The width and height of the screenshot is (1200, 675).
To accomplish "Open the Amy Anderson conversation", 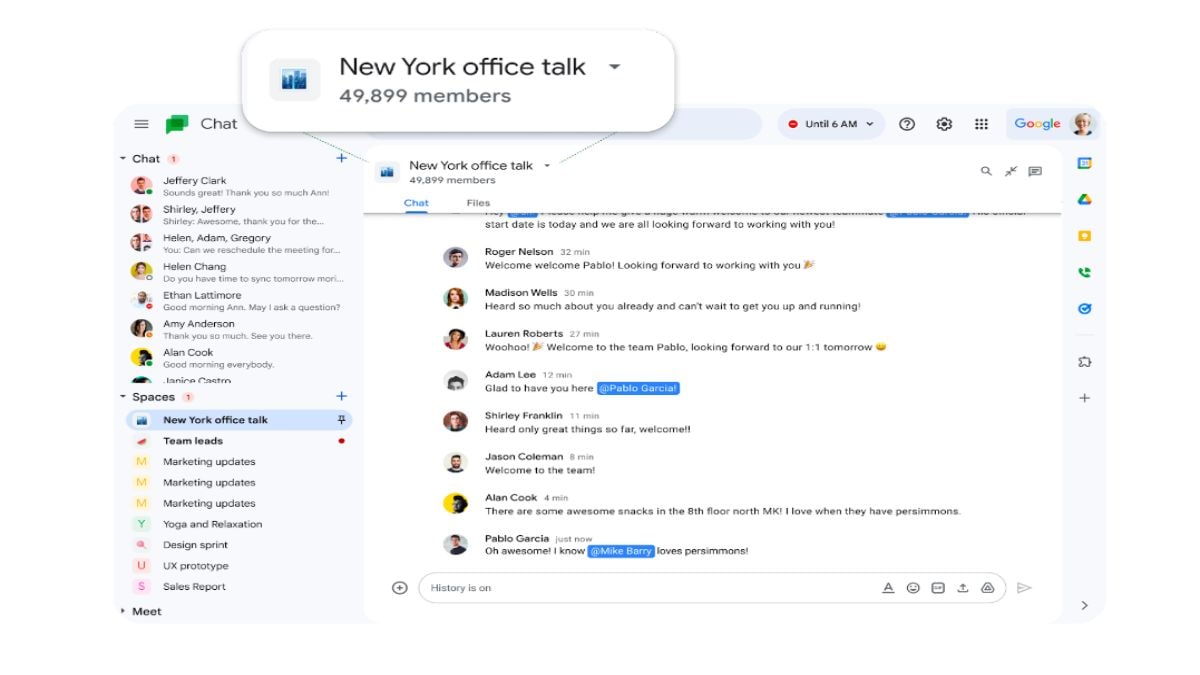I will pyautogui.click(x=240, y=329).
